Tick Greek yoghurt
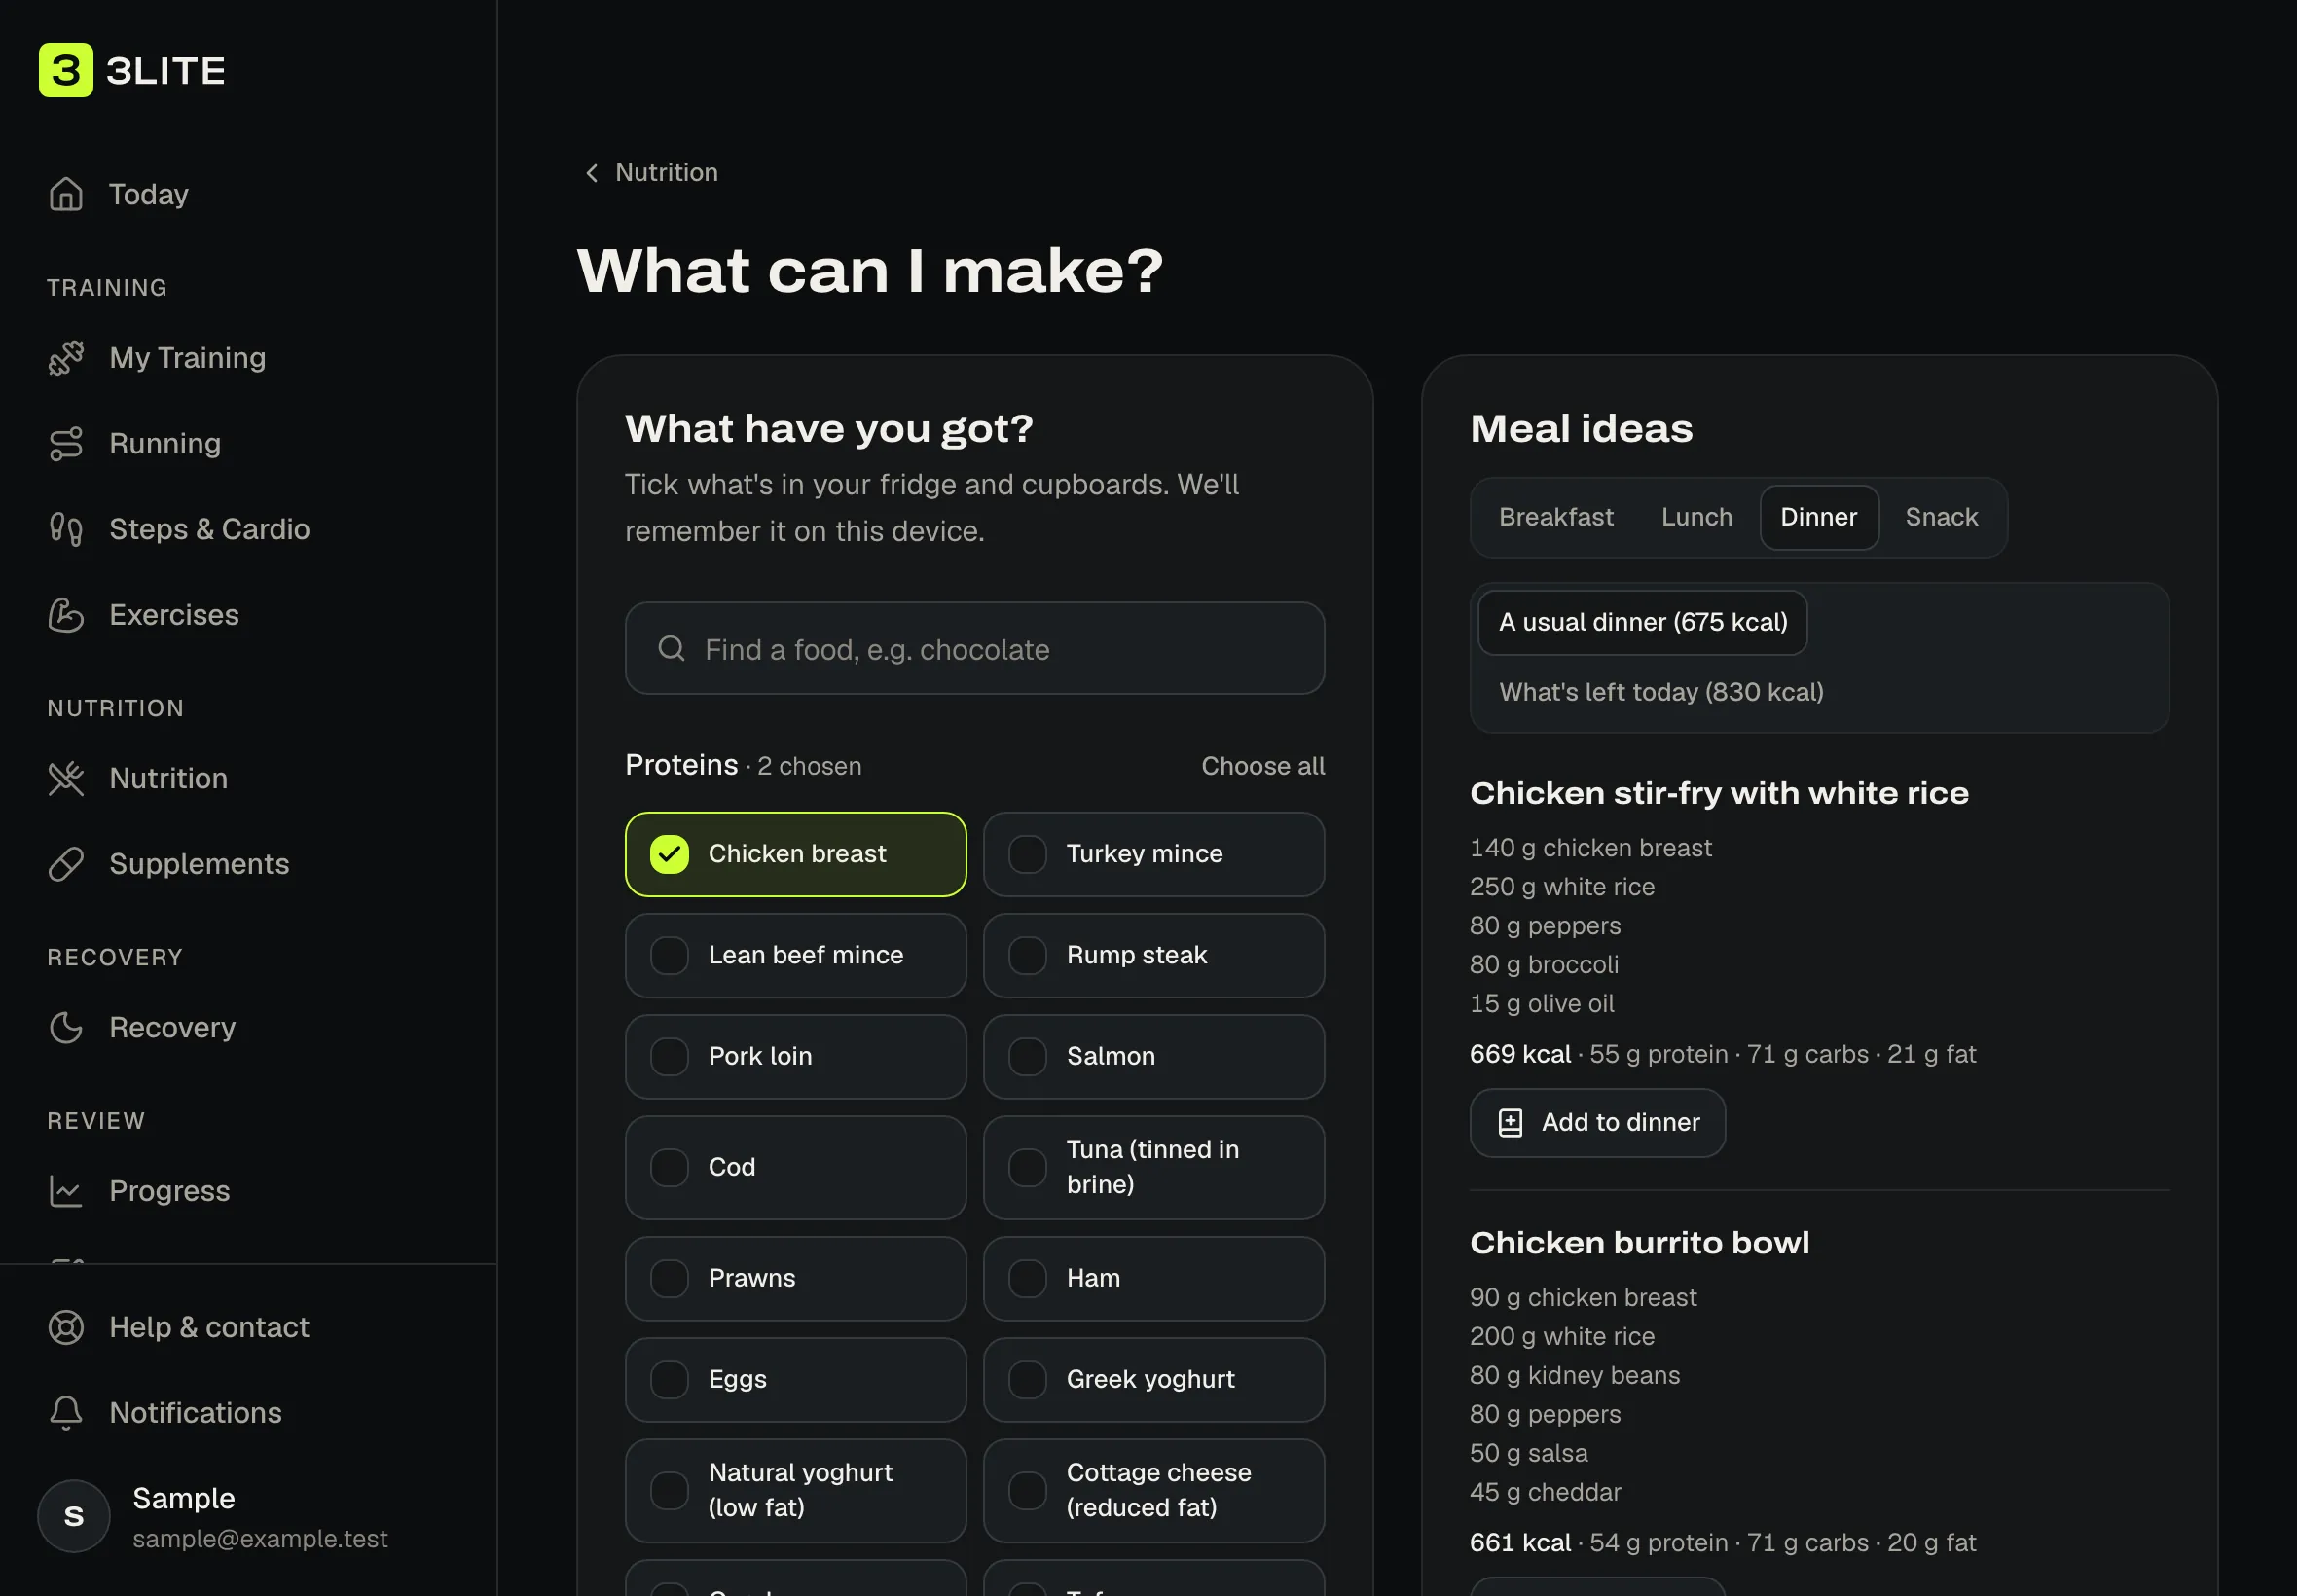This screenshot has width=2297, height=1596. coord(1154,1380)
